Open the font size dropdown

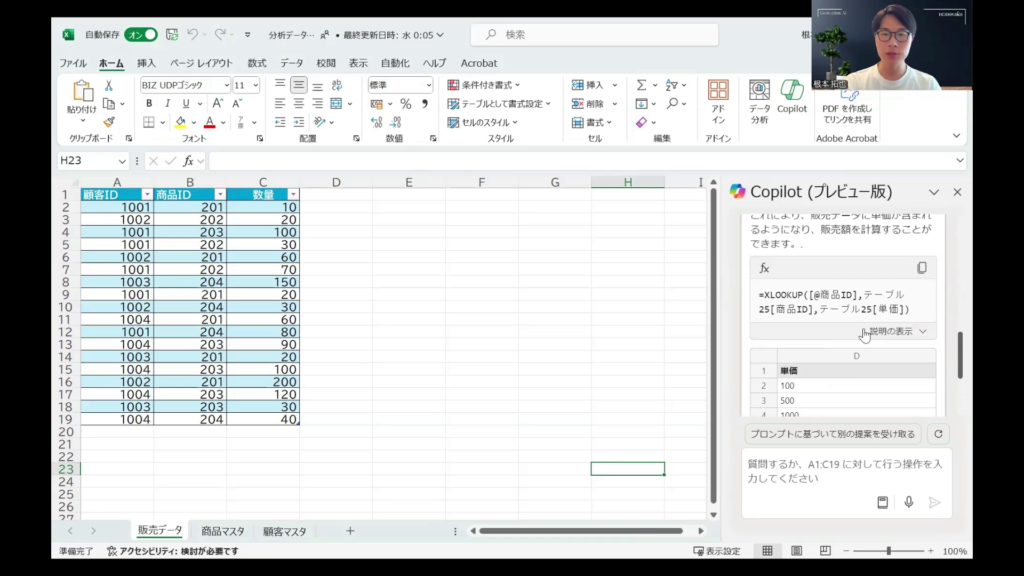point(255,86)
